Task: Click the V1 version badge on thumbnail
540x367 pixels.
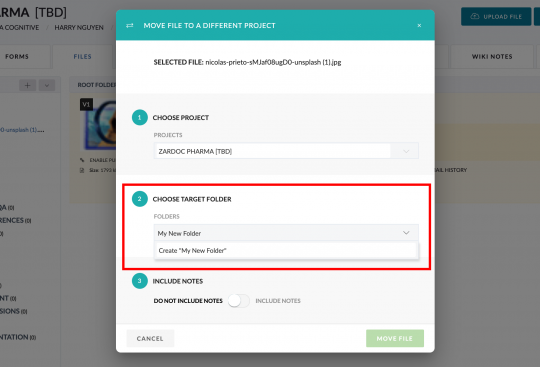Action: pyautogui.click(x=86, y=104)
